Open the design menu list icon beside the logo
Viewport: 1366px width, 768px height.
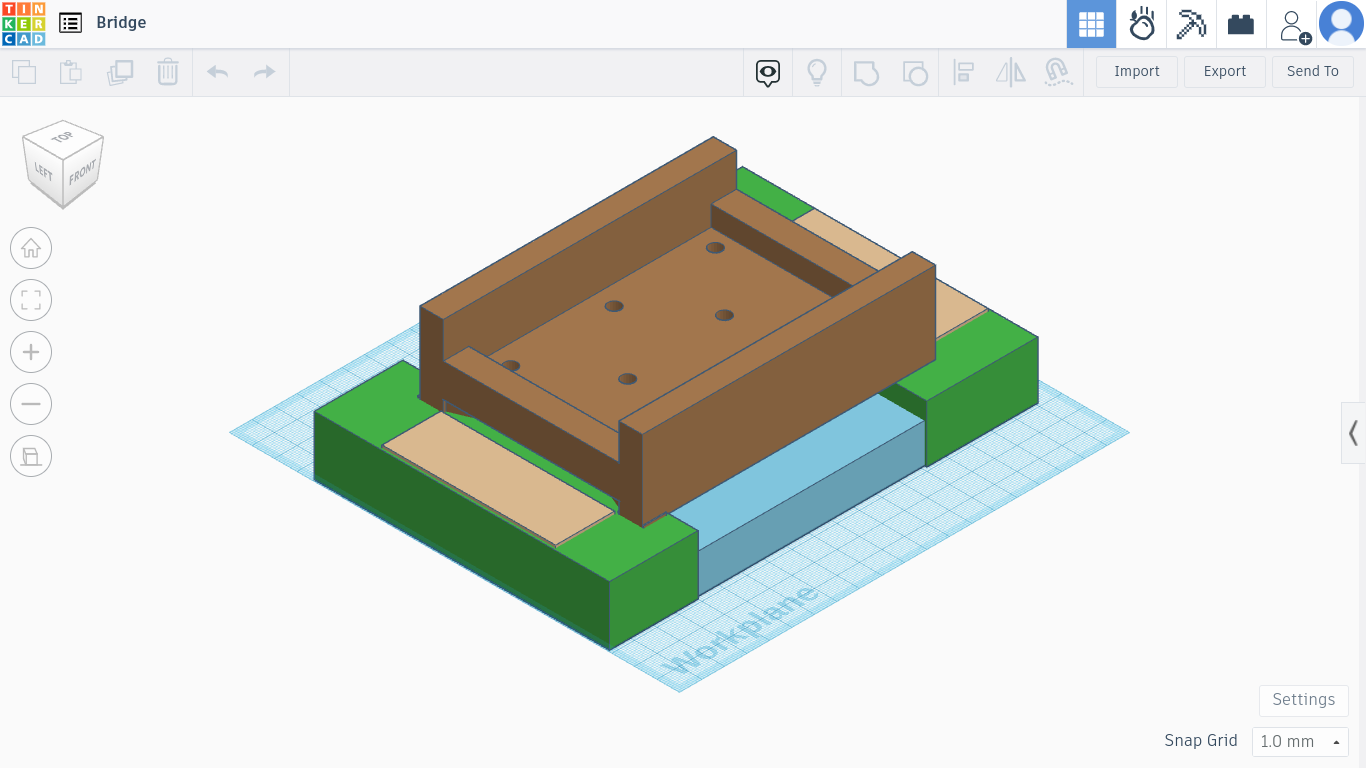pyautogui.click(x=70, y=23)
